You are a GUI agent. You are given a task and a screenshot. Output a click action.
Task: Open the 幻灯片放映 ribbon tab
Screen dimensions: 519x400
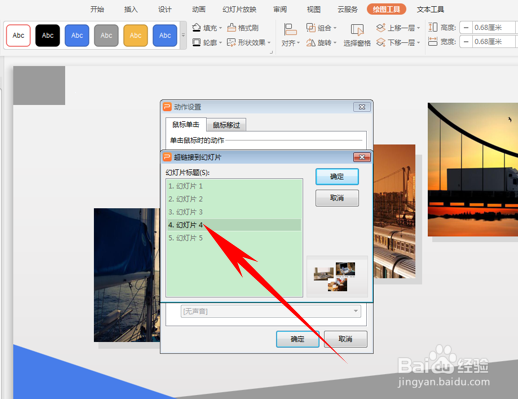click(239, 9)
